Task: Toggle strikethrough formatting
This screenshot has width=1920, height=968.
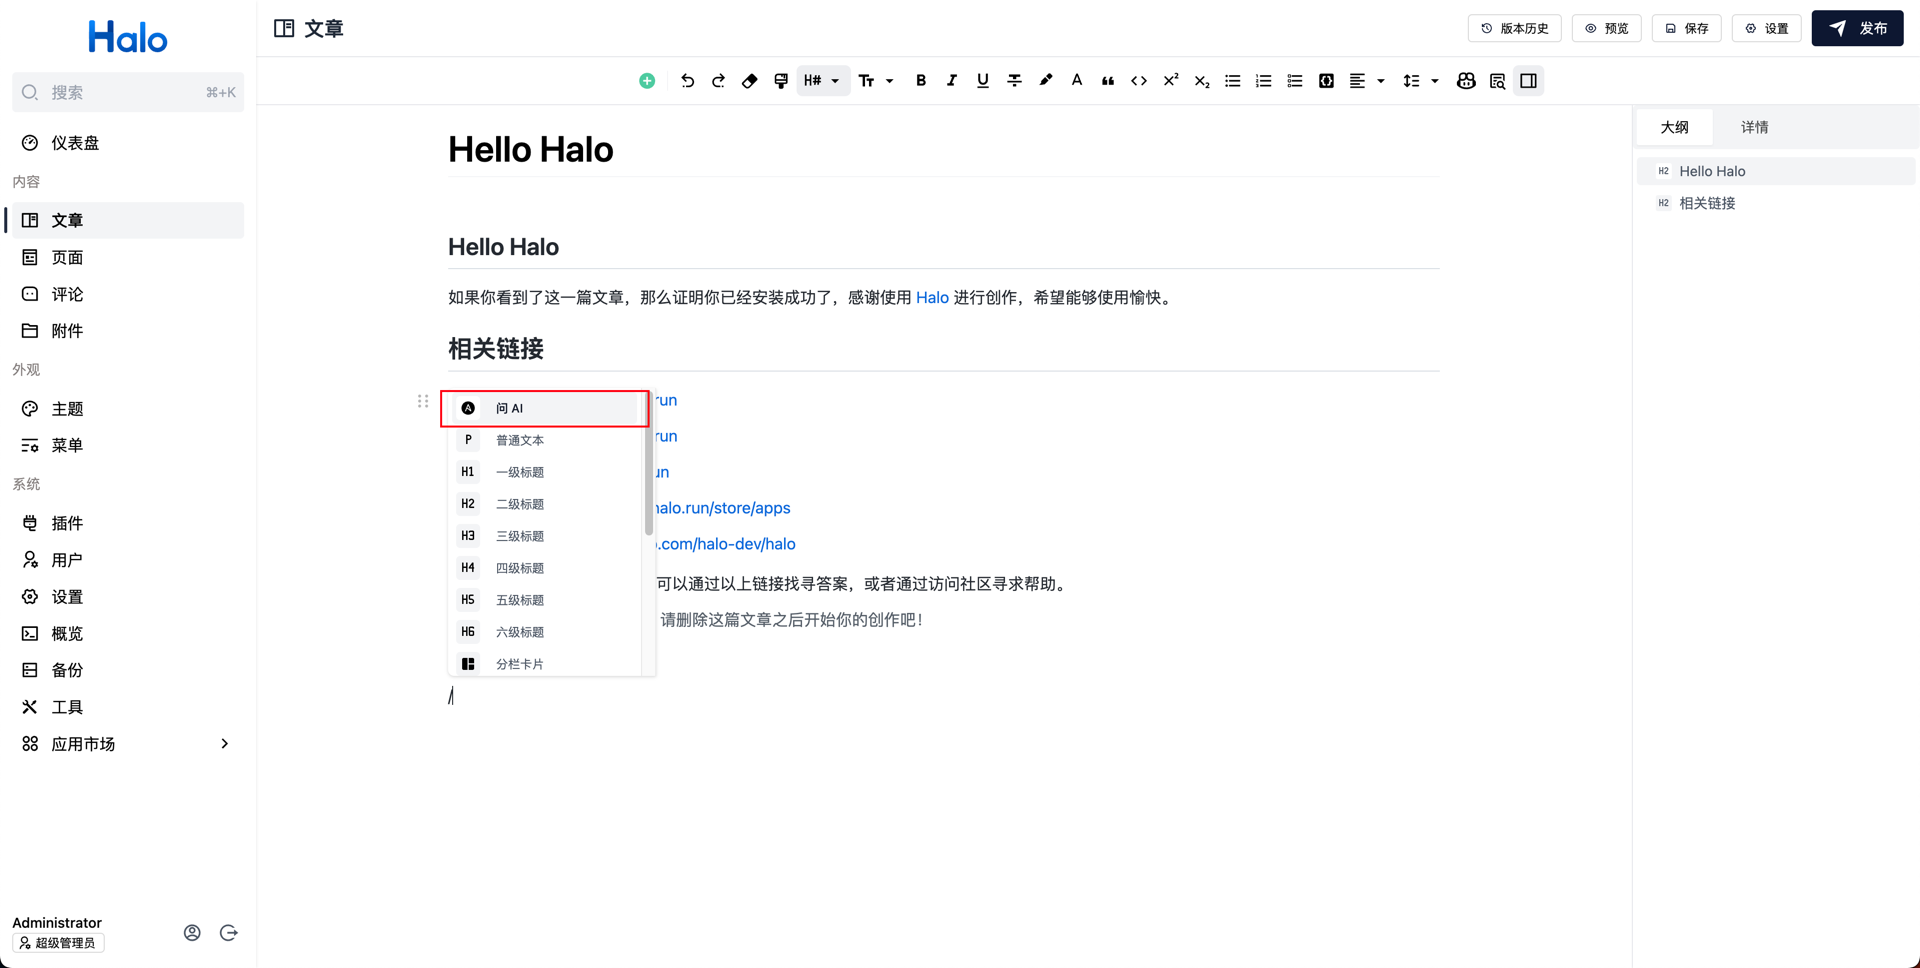Action: tap(1014, 81)
